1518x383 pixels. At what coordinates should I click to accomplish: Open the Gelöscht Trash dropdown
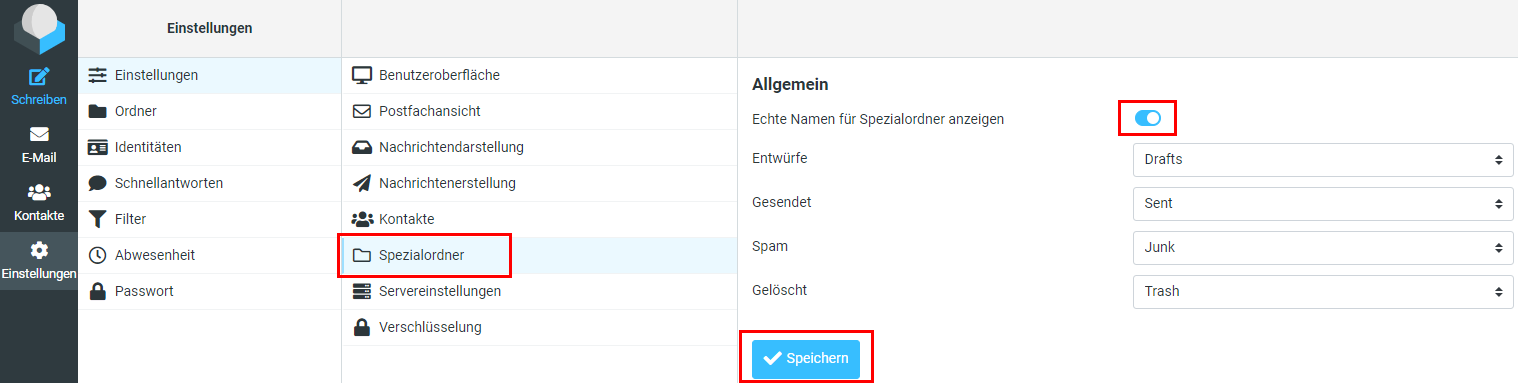point(1323,291)
